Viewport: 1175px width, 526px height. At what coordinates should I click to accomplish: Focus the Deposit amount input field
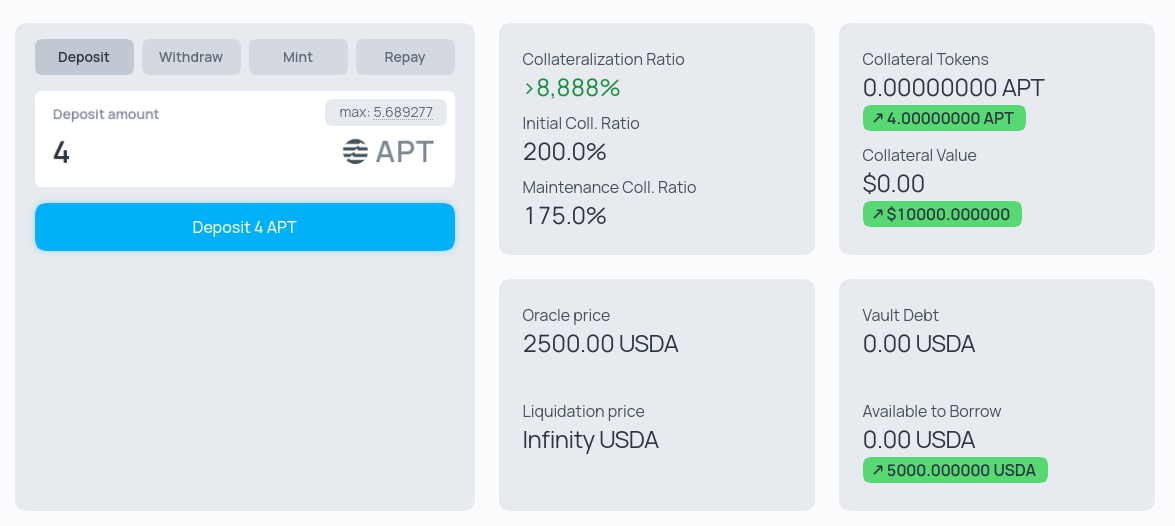point(187,152)
